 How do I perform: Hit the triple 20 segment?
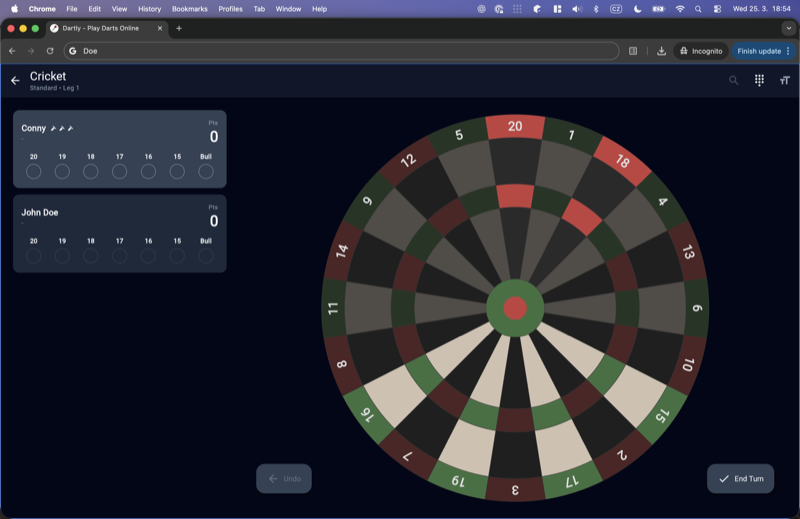click(515, 196)
